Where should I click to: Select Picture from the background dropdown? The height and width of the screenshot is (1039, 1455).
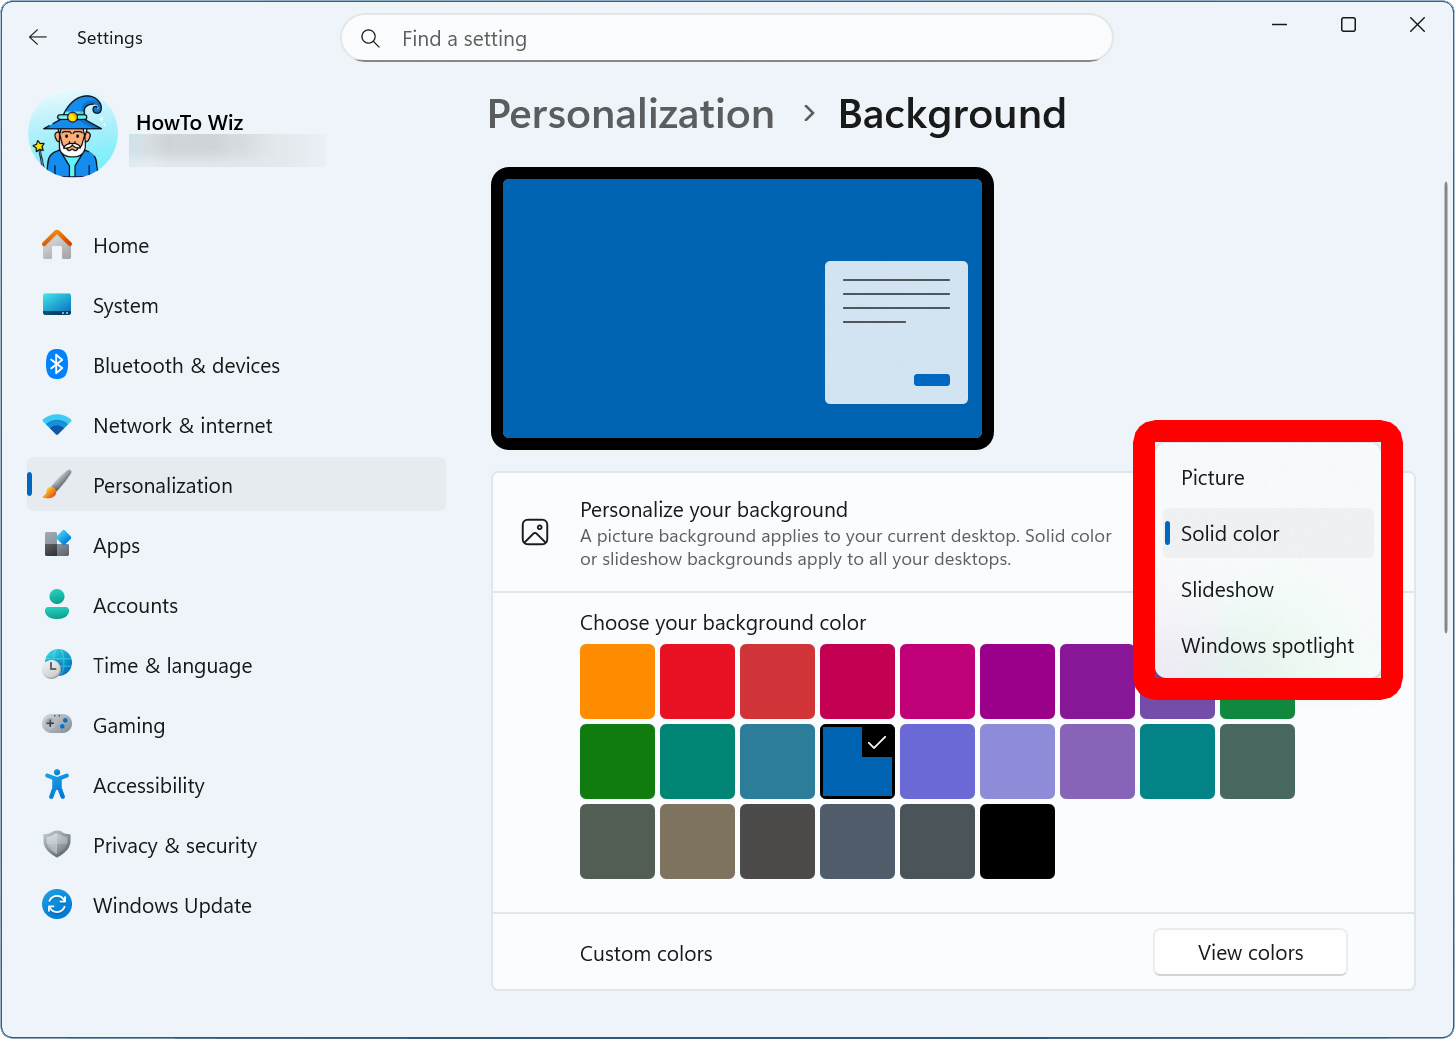coord(1212,477)
